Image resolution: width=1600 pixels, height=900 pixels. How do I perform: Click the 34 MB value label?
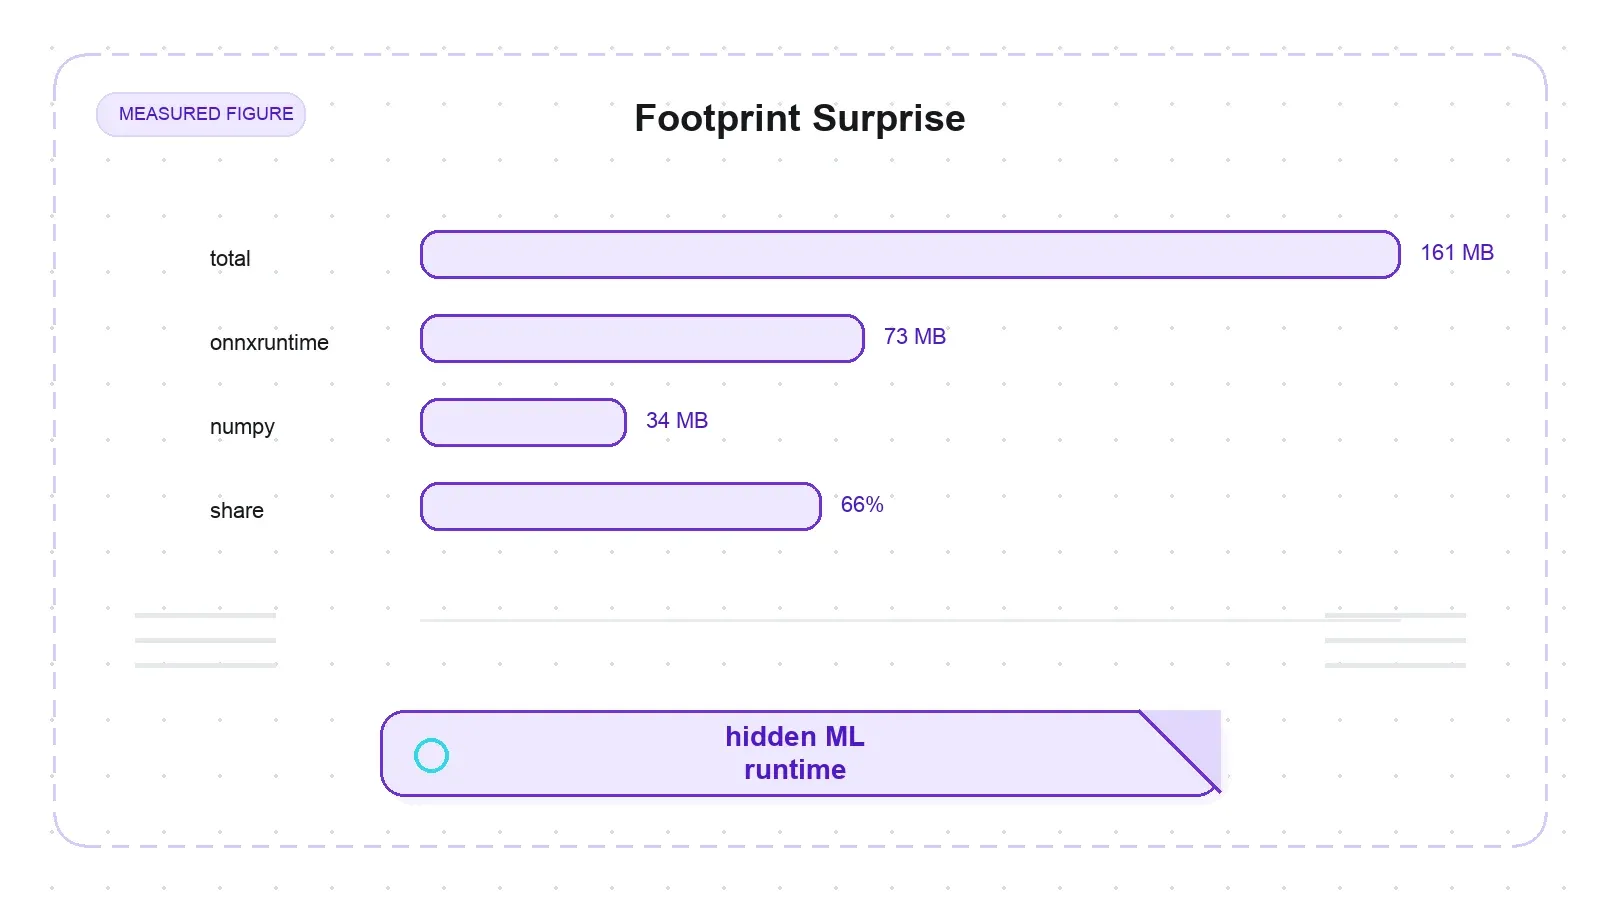[x=677, y=421]
